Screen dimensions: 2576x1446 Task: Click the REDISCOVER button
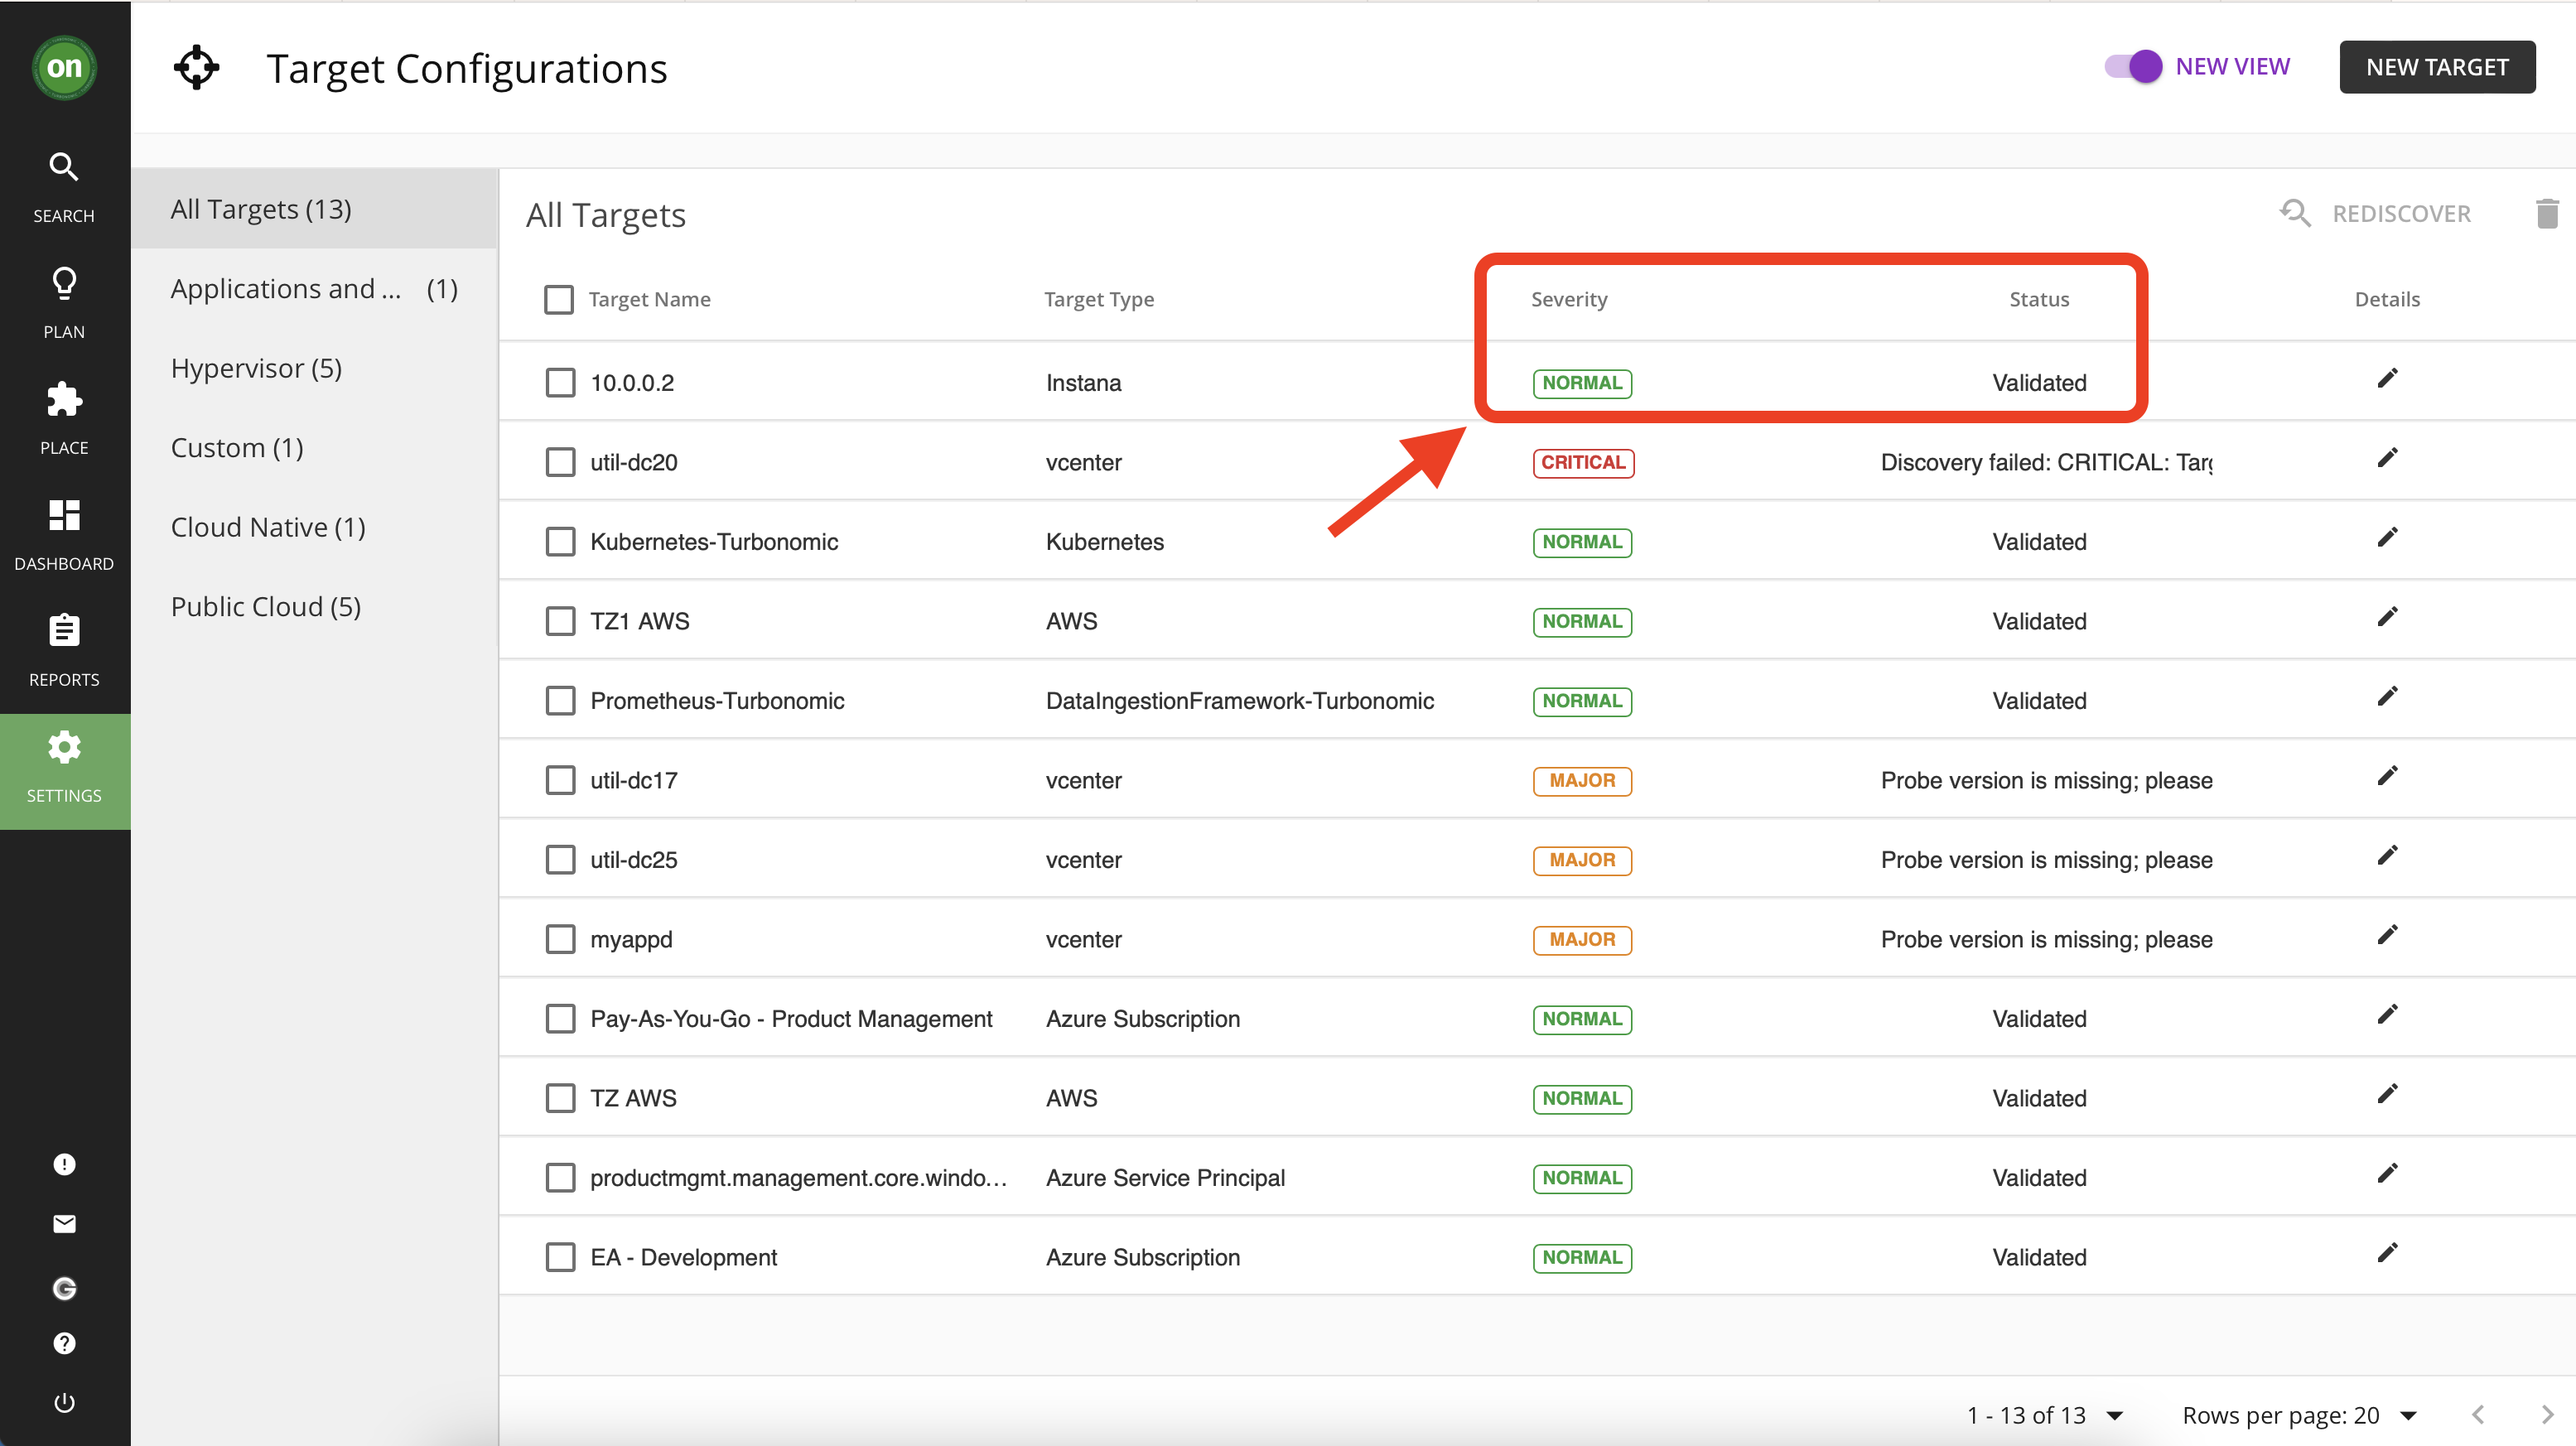click(2375, 214)
